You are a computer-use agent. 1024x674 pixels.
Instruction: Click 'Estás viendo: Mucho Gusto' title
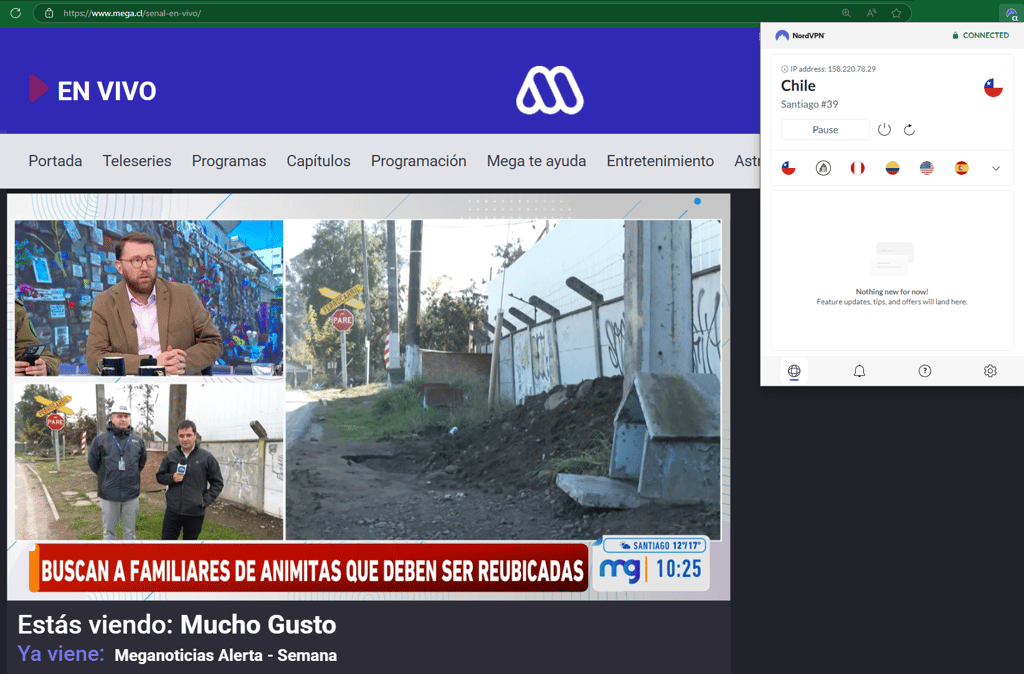(176, 625)
